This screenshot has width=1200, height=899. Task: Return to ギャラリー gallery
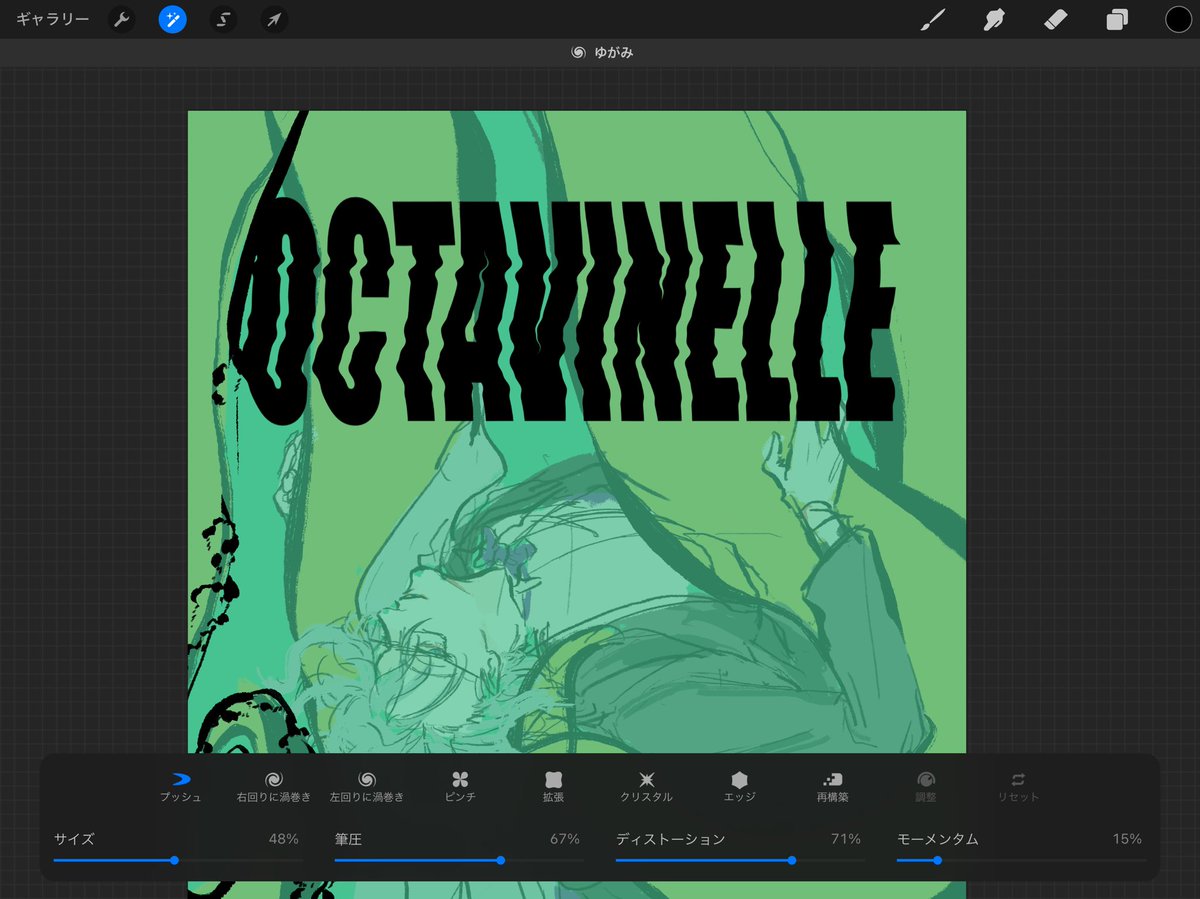pyautogui.click(x=53, y=20)
